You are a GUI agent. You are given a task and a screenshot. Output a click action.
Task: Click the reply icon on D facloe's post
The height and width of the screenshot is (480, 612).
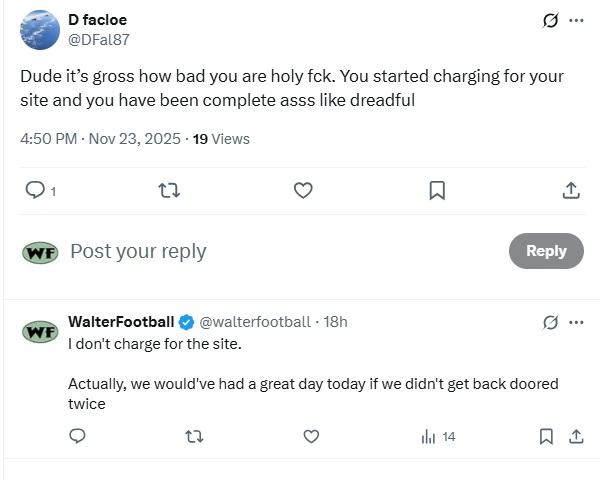[x=35, y=190]
